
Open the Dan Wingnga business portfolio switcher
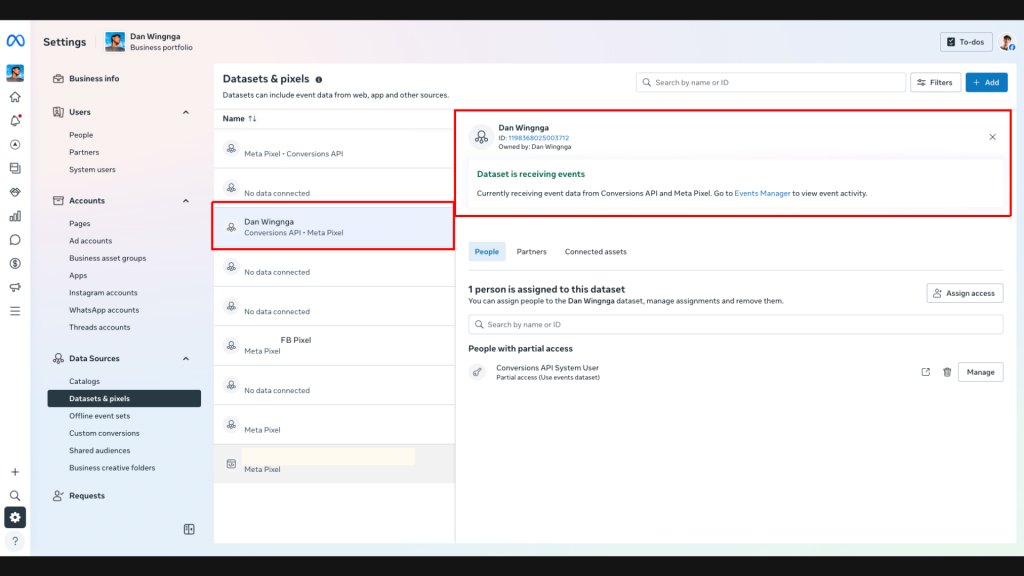tap(150, 42)
